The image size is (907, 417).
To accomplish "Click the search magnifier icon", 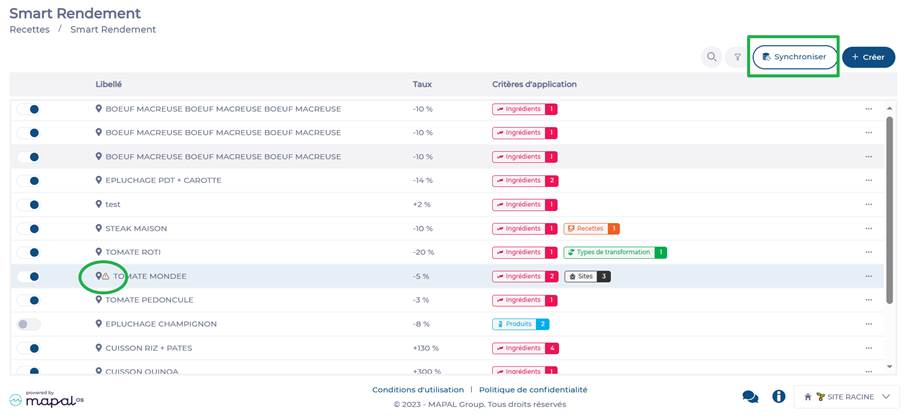I will pos(711,58).
